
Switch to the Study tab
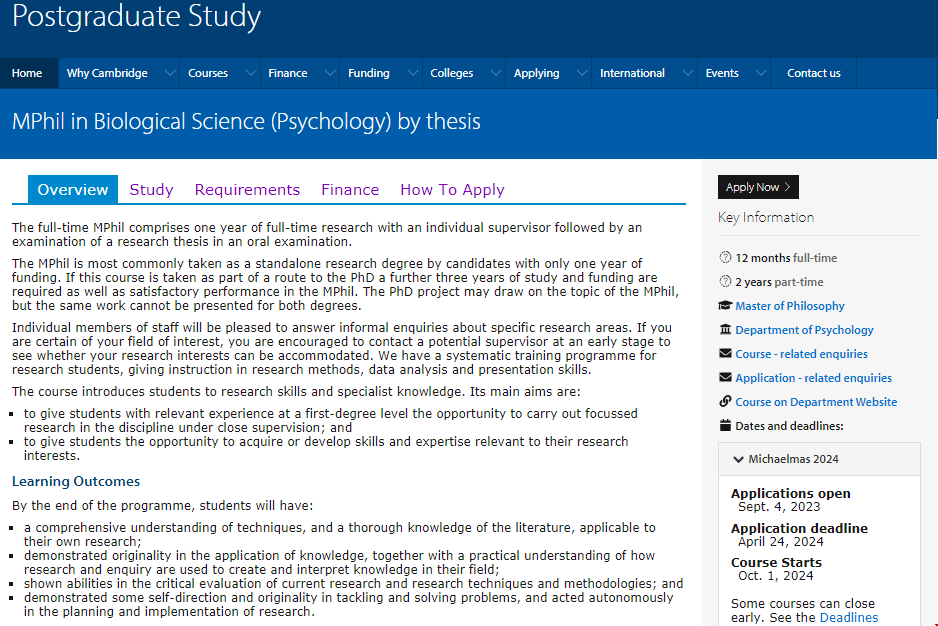pos(151,190)
